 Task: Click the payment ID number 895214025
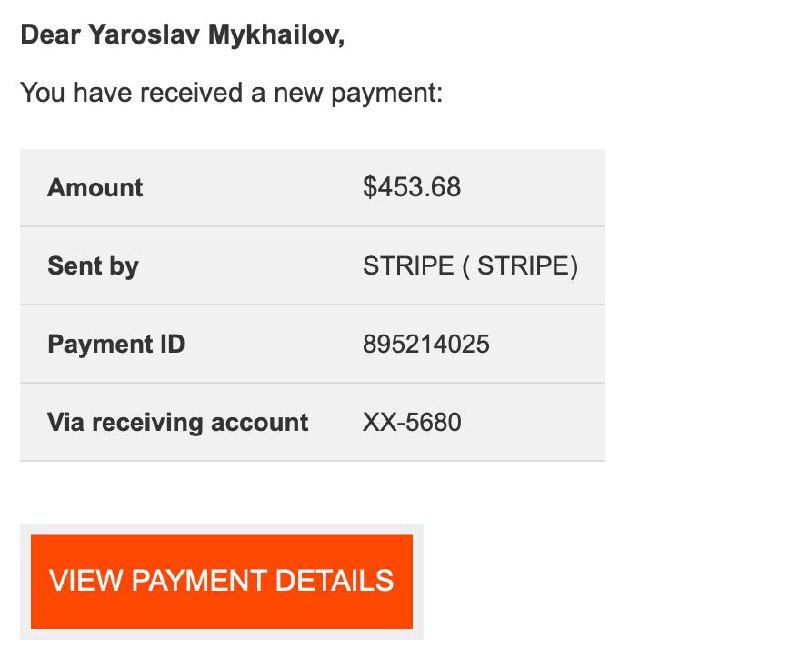[426, 344]
